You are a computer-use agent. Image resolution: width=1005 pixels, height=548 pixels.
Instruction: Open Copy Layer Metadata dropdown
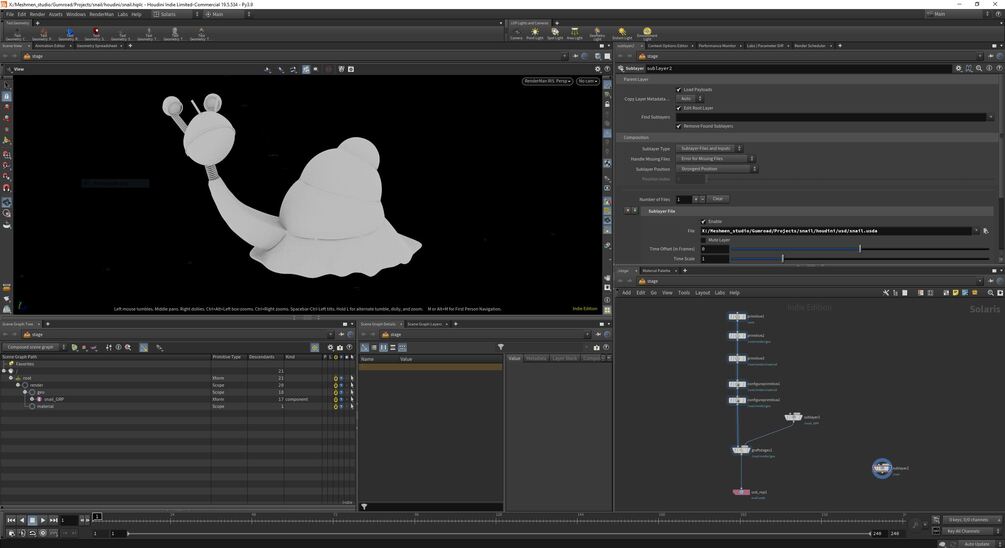pyautogui.click(x=690, y=99)
